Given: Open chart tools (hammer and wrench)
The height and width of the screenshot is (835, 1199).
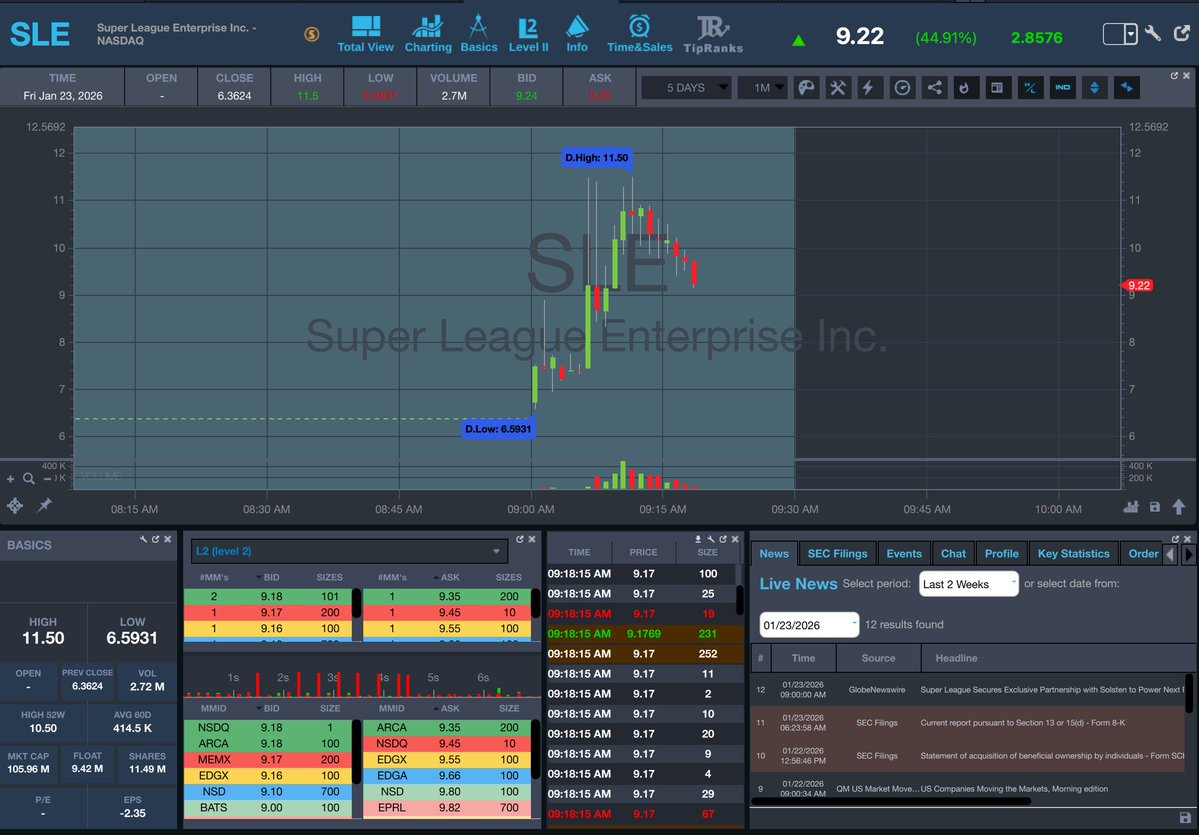Looking at the screenshot, I should (x=838, y=88).
